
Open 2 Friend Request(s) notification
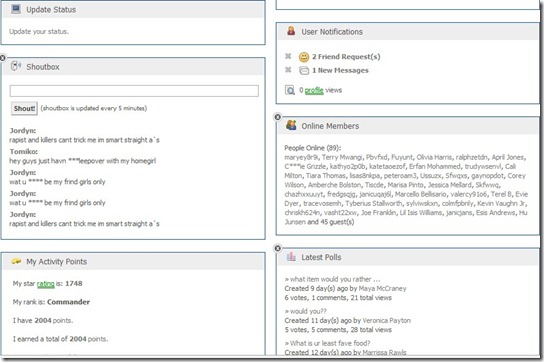[346, 57]
